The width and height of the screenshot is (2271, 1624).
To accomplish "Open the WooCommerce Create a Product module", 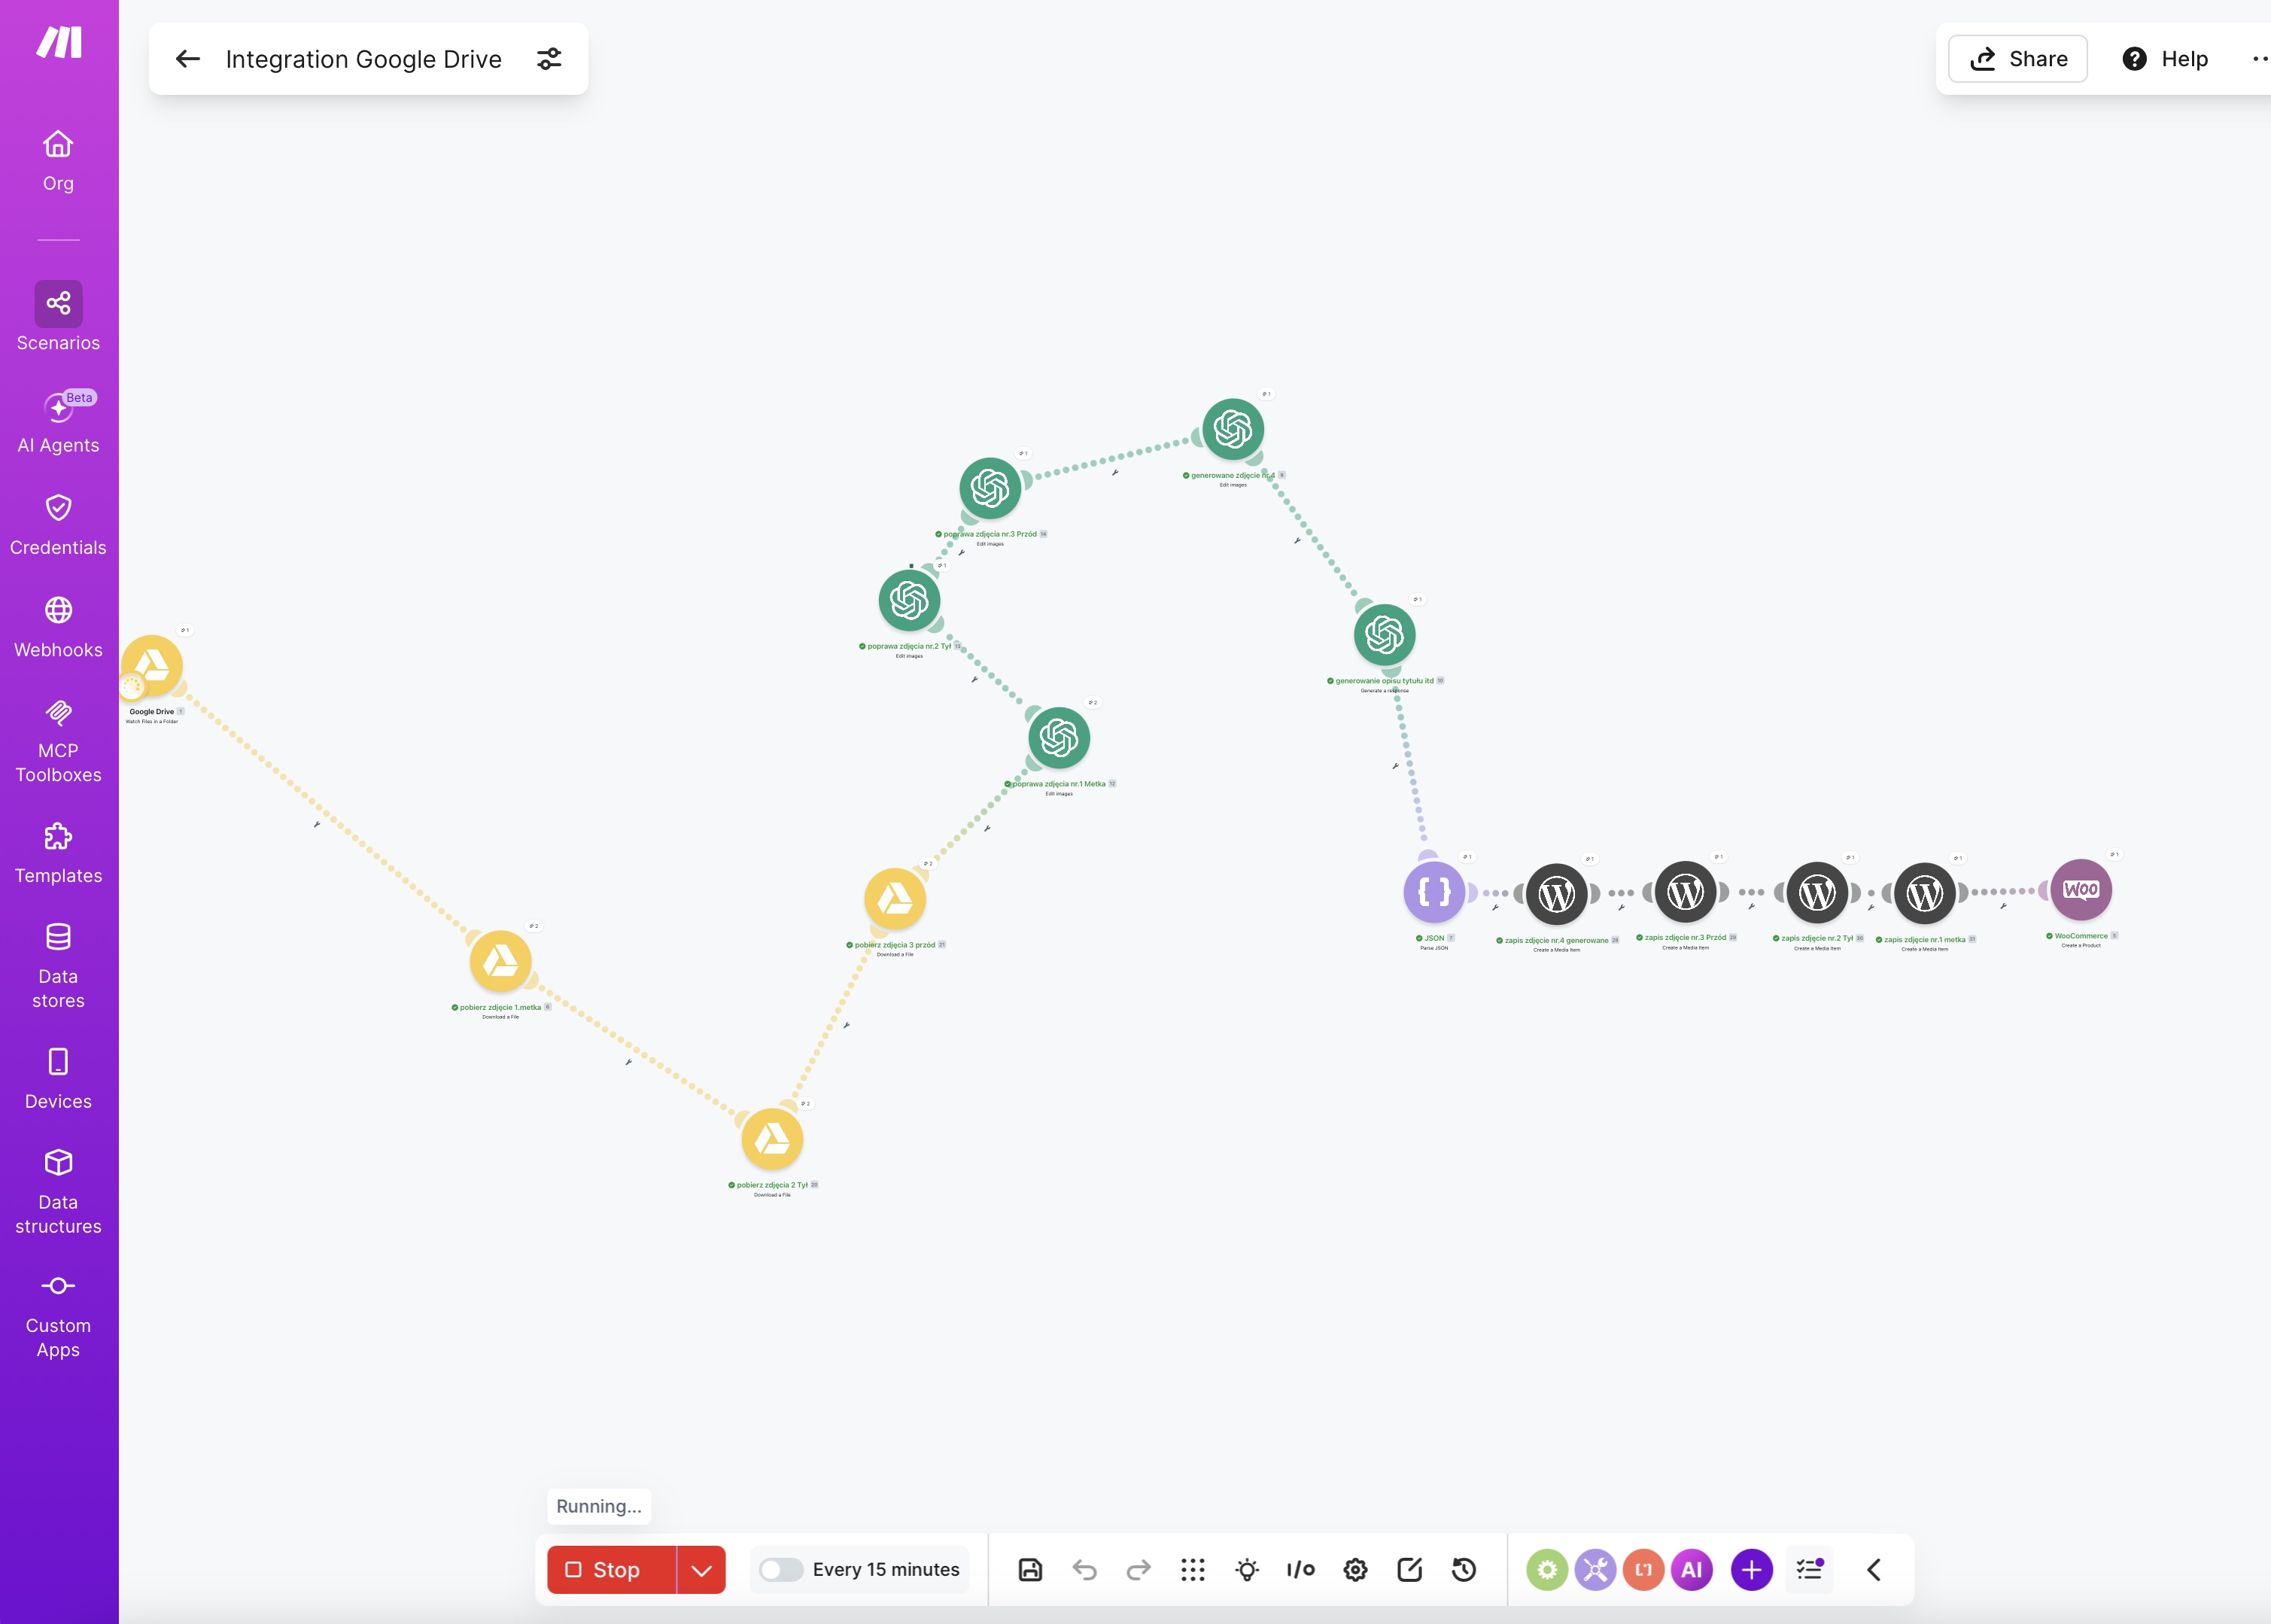I will [2081, 889].
